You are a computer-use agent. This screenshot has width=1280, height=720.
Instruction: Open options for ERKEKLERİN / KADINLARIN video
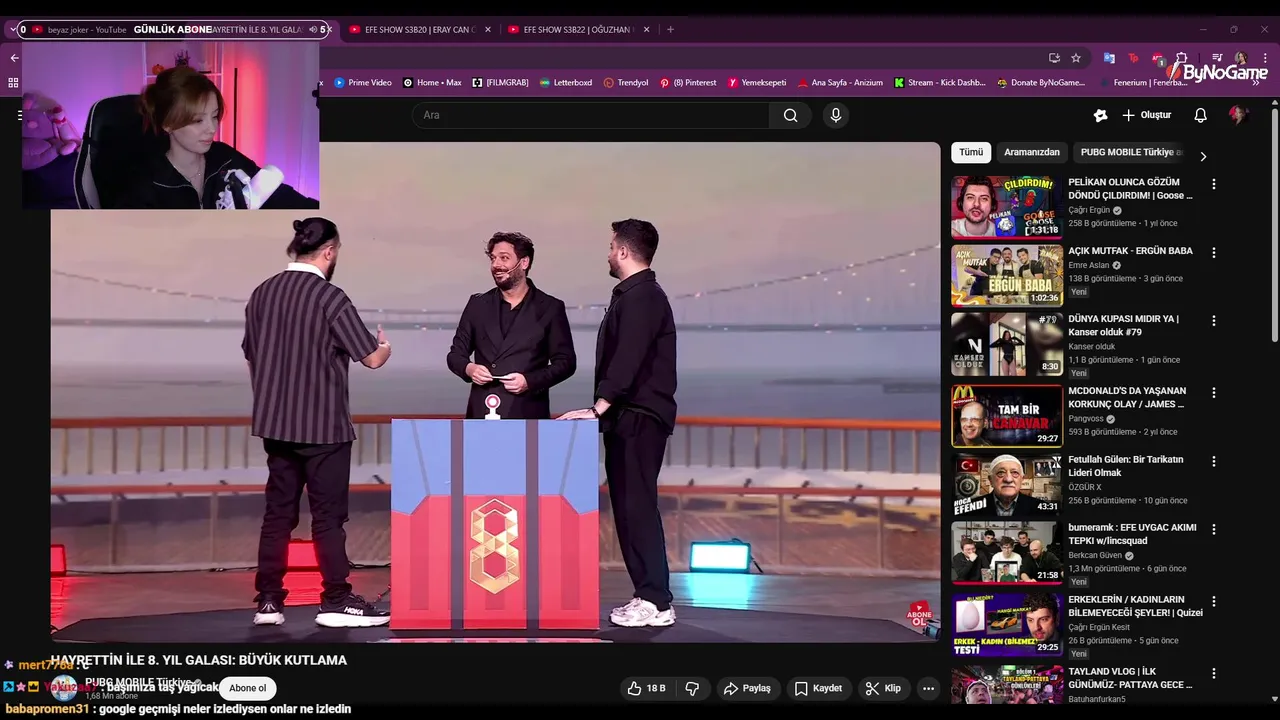click(1214, 601)
